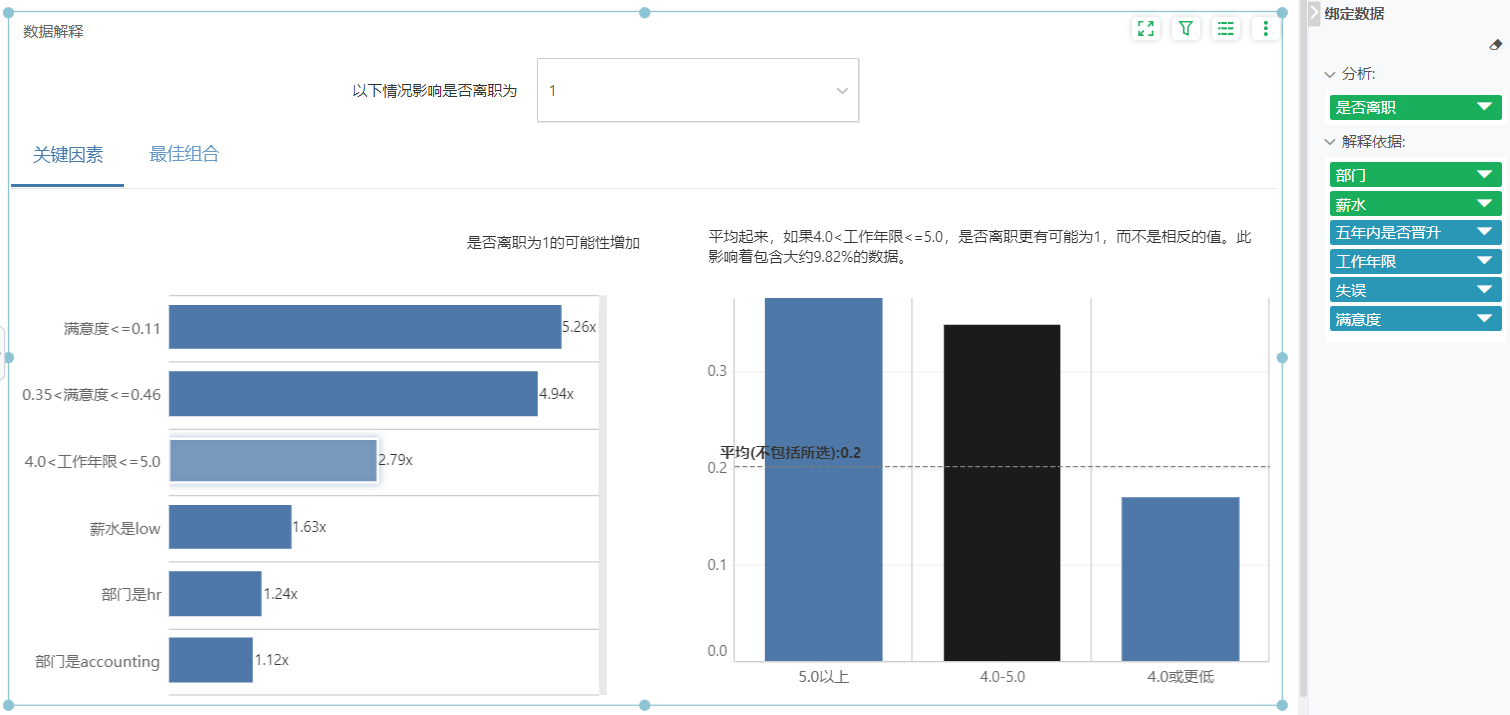Click the 绑定数据 panel heading
This screenshot has width=1510, height=715.
(1354, 13)
